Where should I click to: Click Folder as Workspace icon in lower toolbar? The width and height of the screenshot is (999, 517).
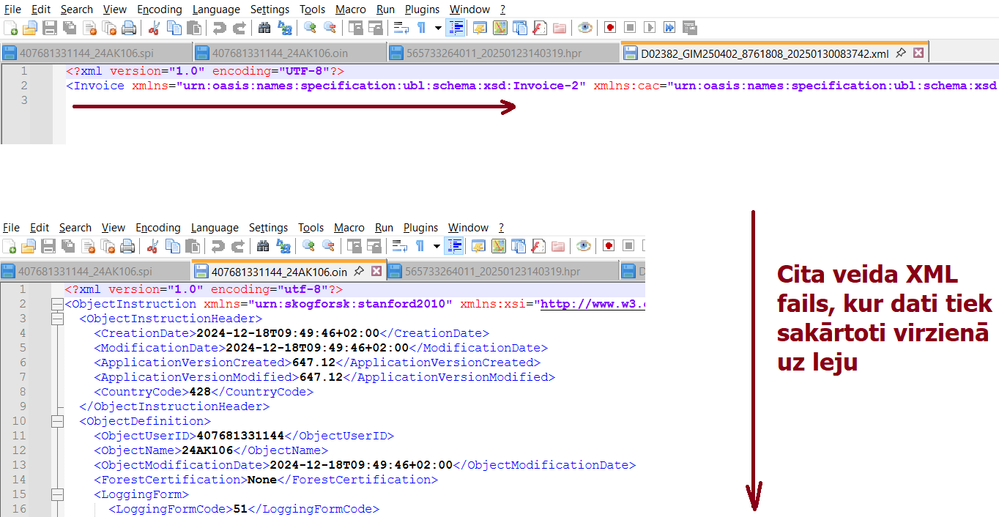click(x=559, y=245)
